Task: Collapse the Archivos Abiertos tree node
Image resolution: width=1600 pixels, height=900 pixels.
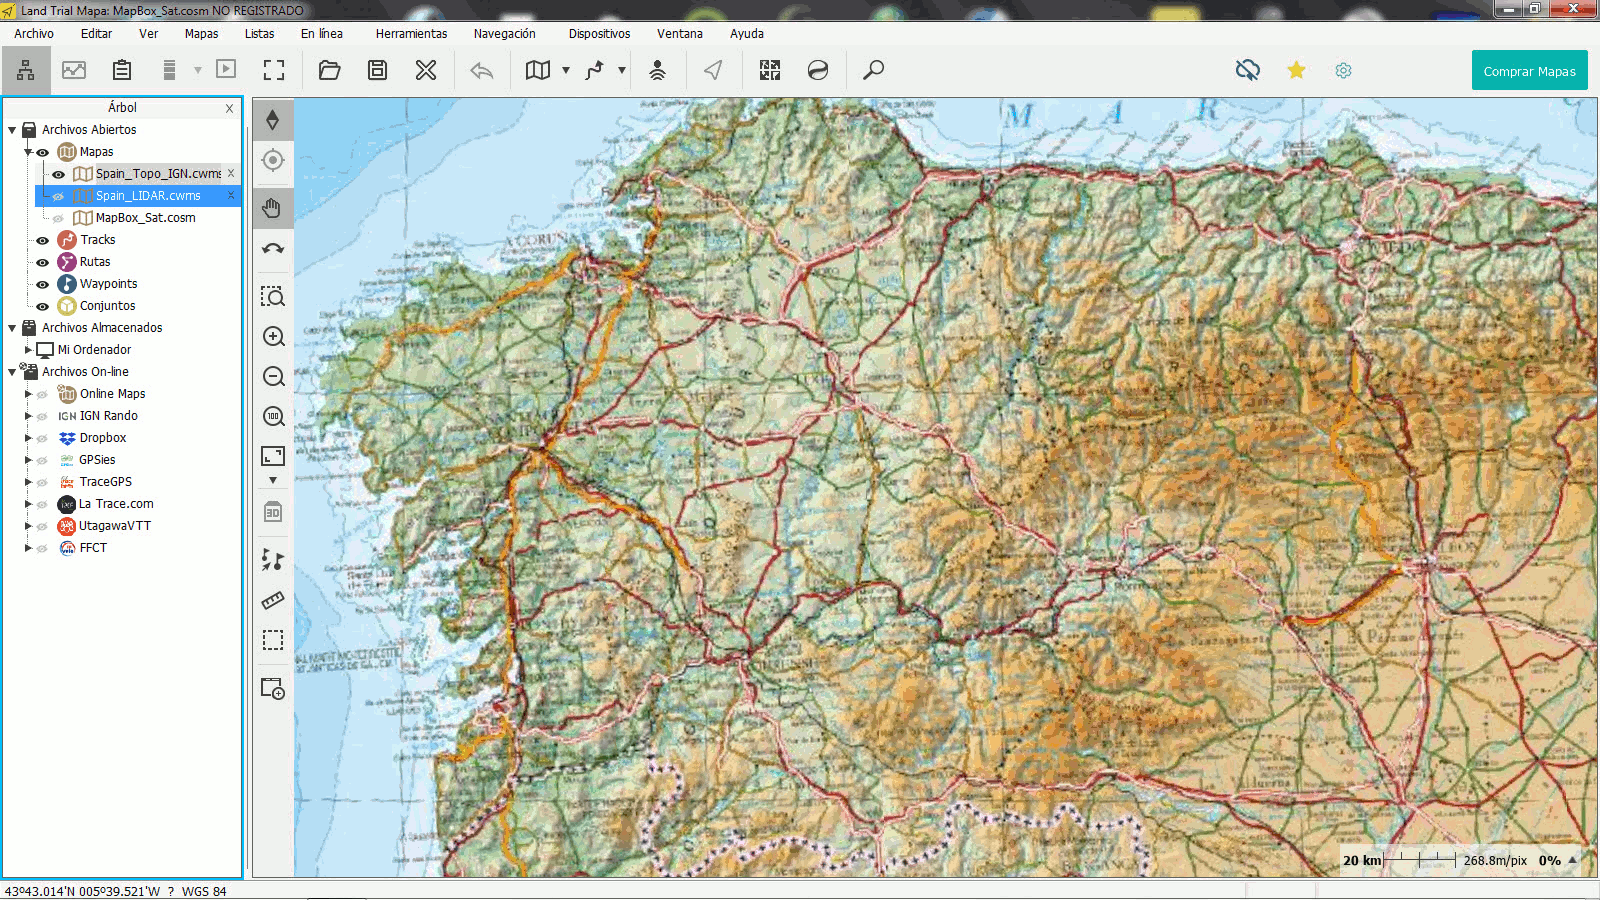Action: coord(12,130)
